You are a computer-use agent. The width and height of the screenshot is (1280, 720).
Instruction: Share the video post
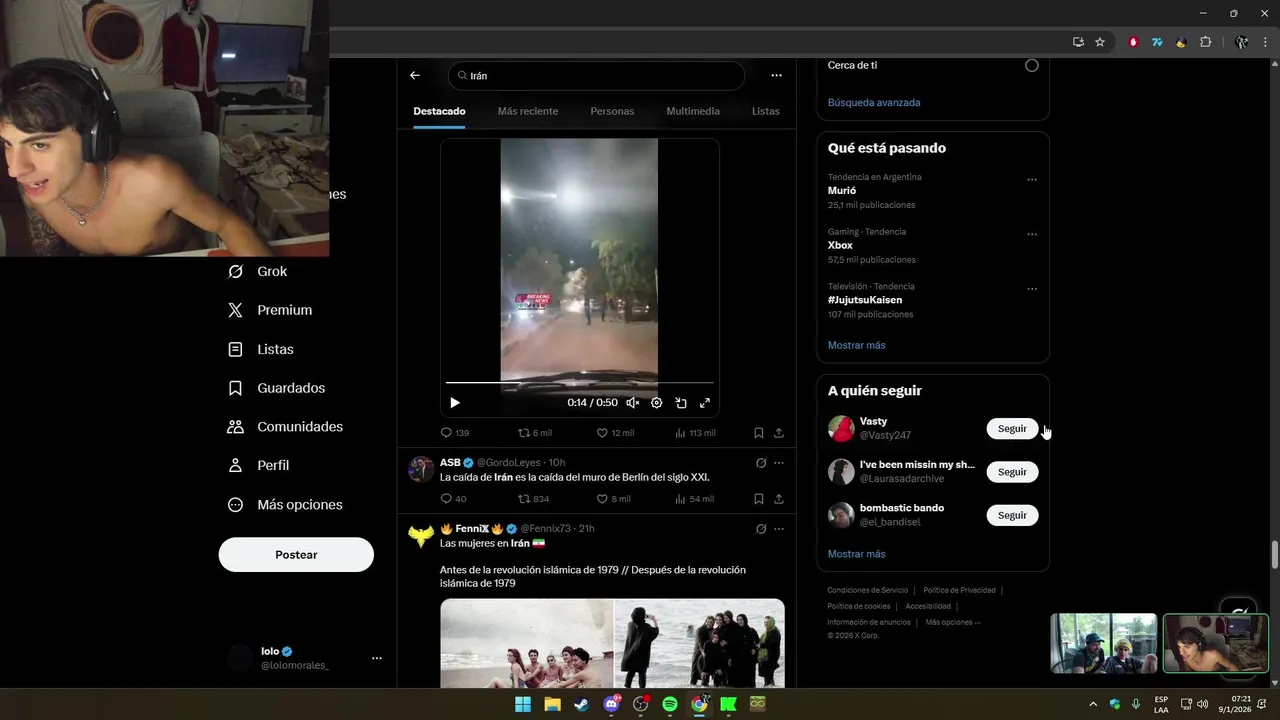(778, 433)
